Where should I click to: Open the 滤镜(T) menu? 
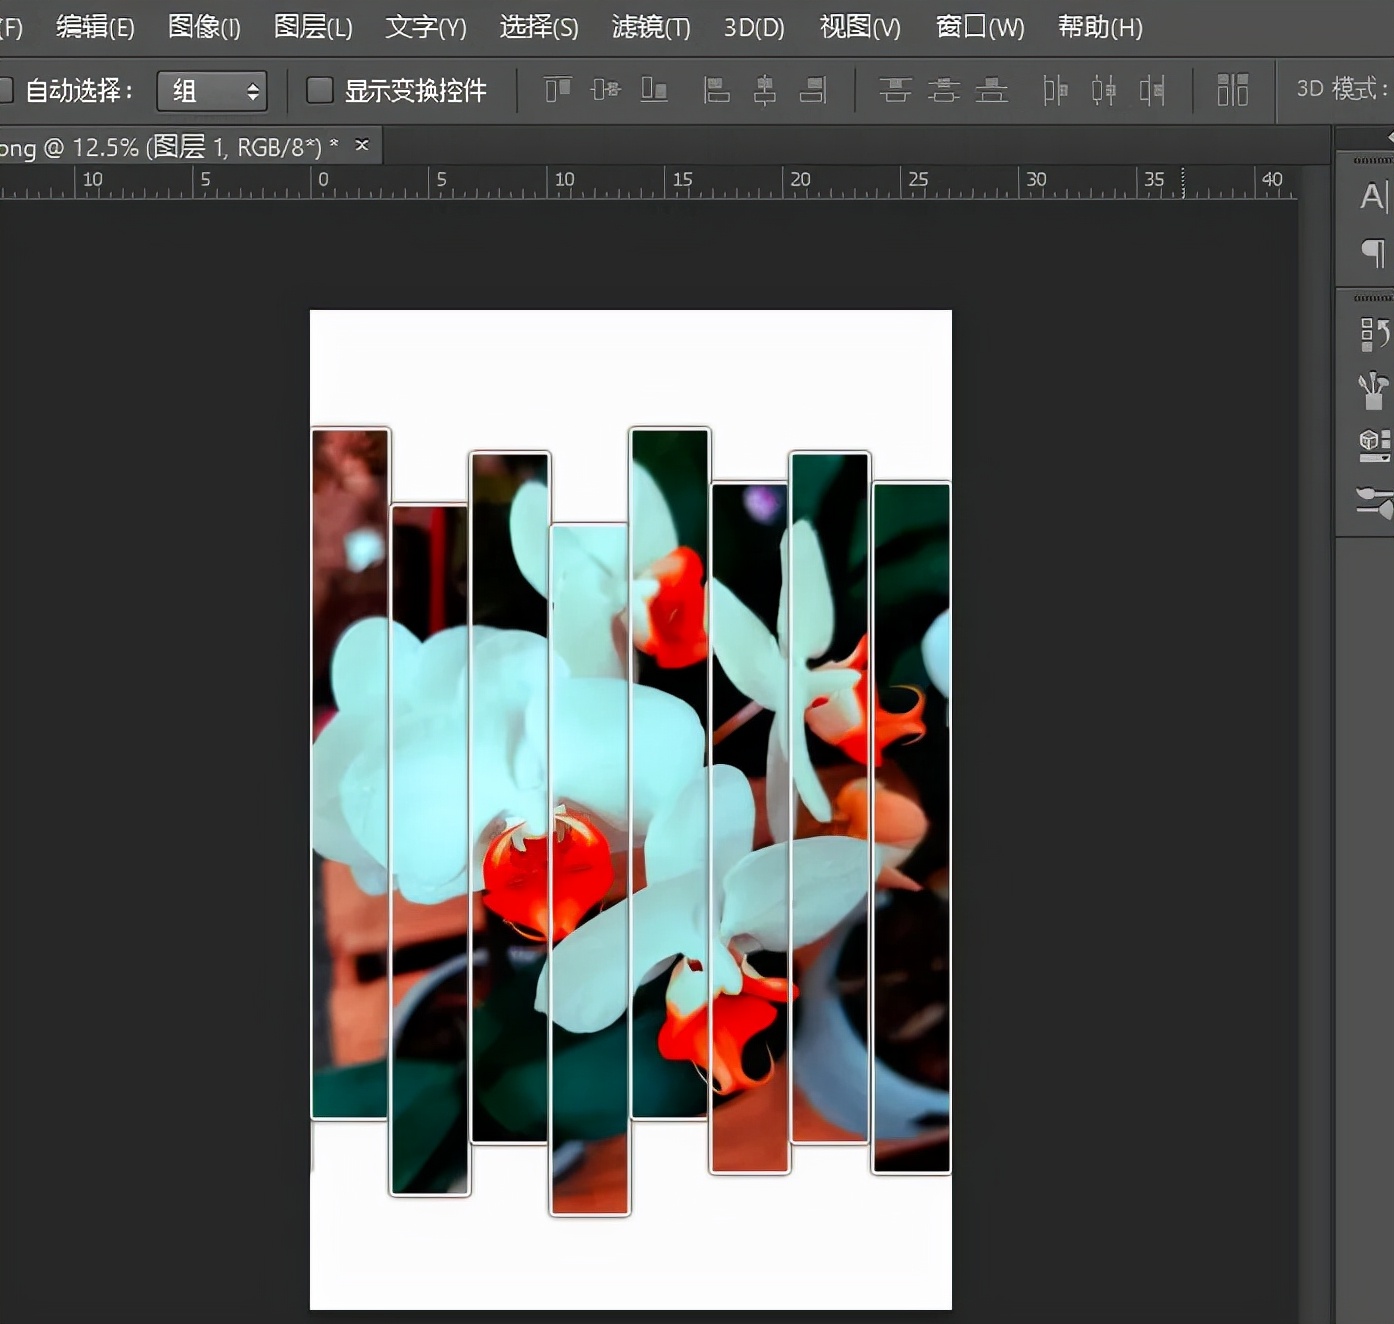tap(651, 27)
